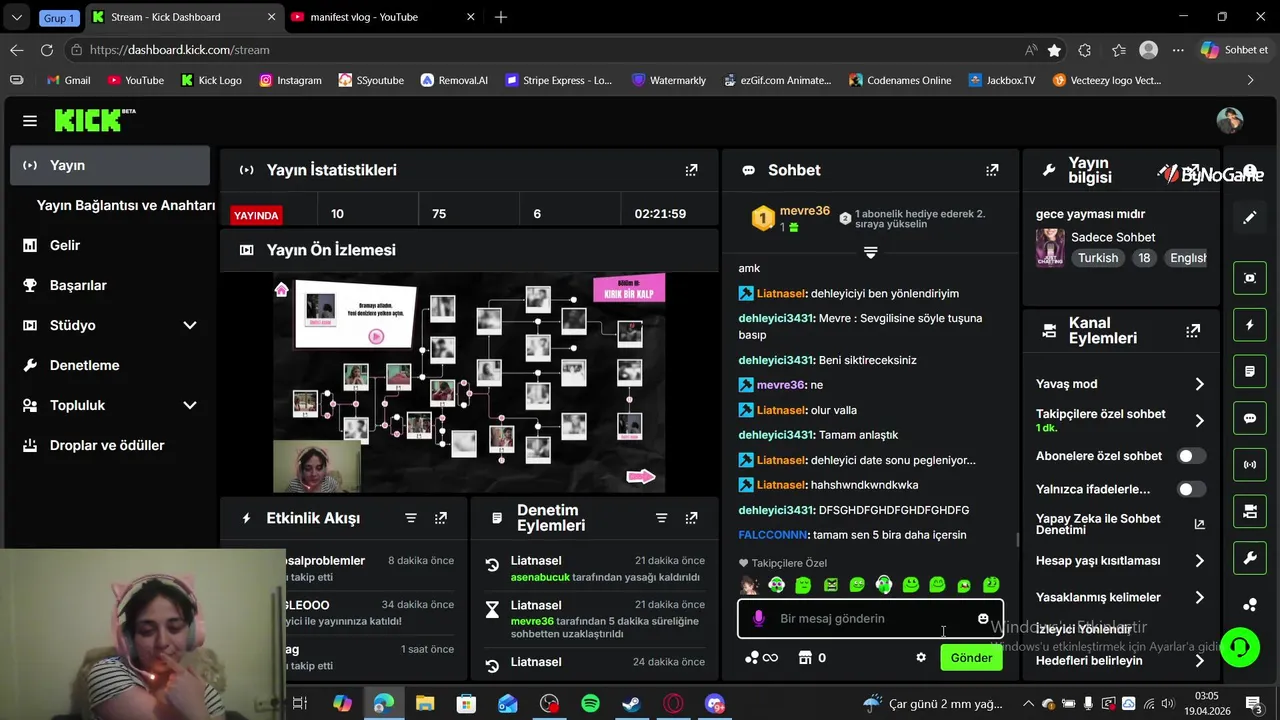Click the Bir mesaj gönderin input field

click(x=870, y=619)
